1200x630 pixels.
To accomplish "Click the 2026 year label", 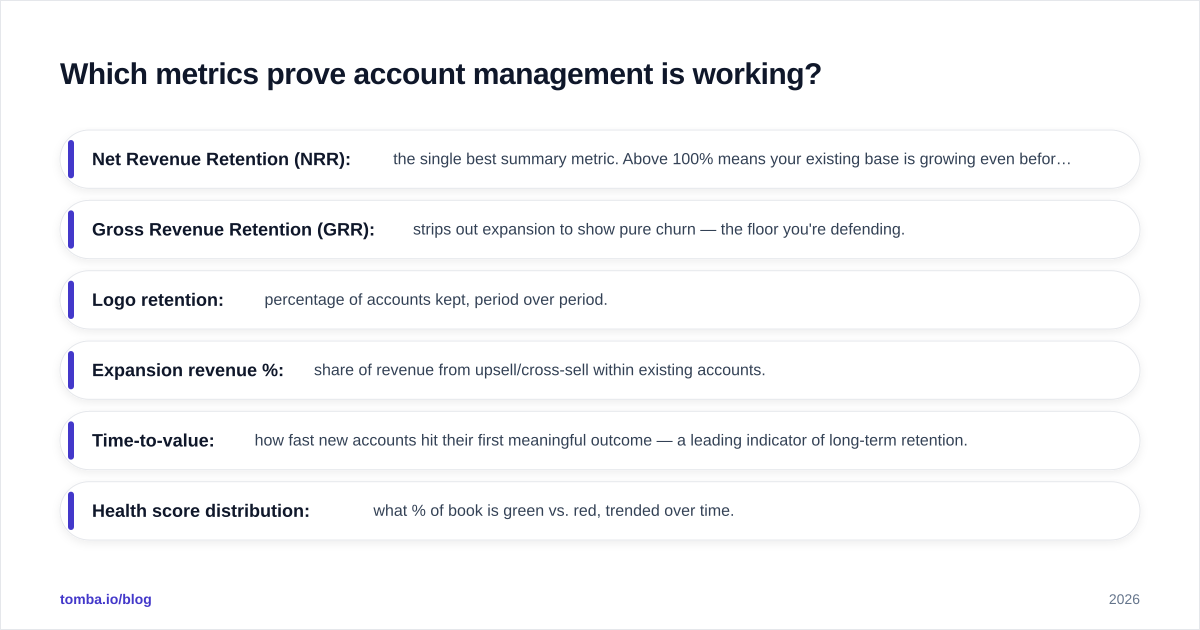I will [1124, 599].
